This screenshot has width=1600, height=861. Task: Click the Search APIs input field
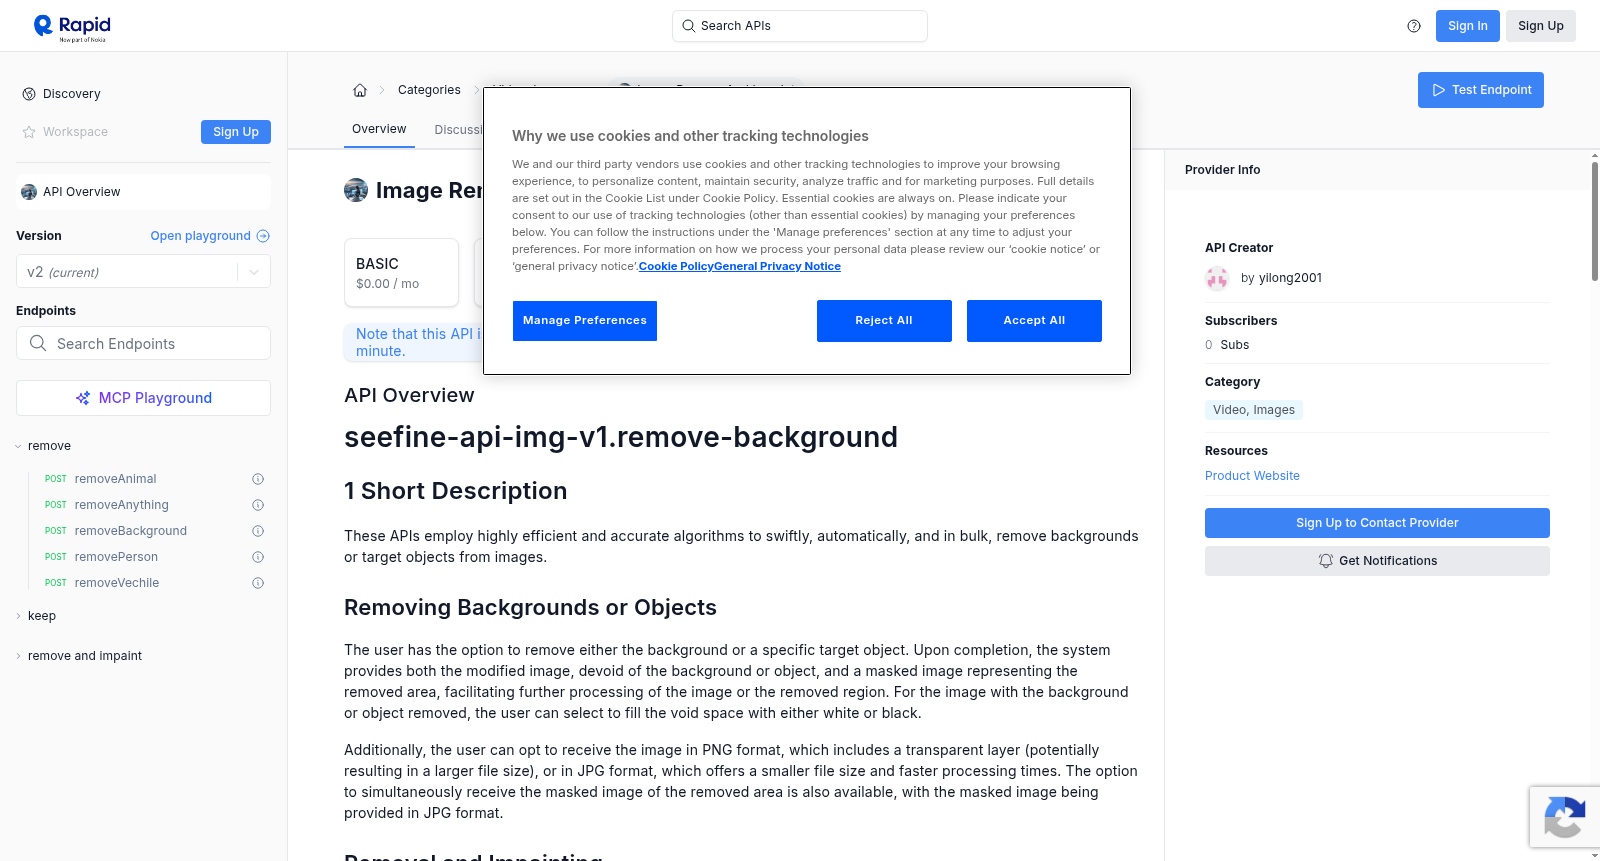(x=800, y=26)
